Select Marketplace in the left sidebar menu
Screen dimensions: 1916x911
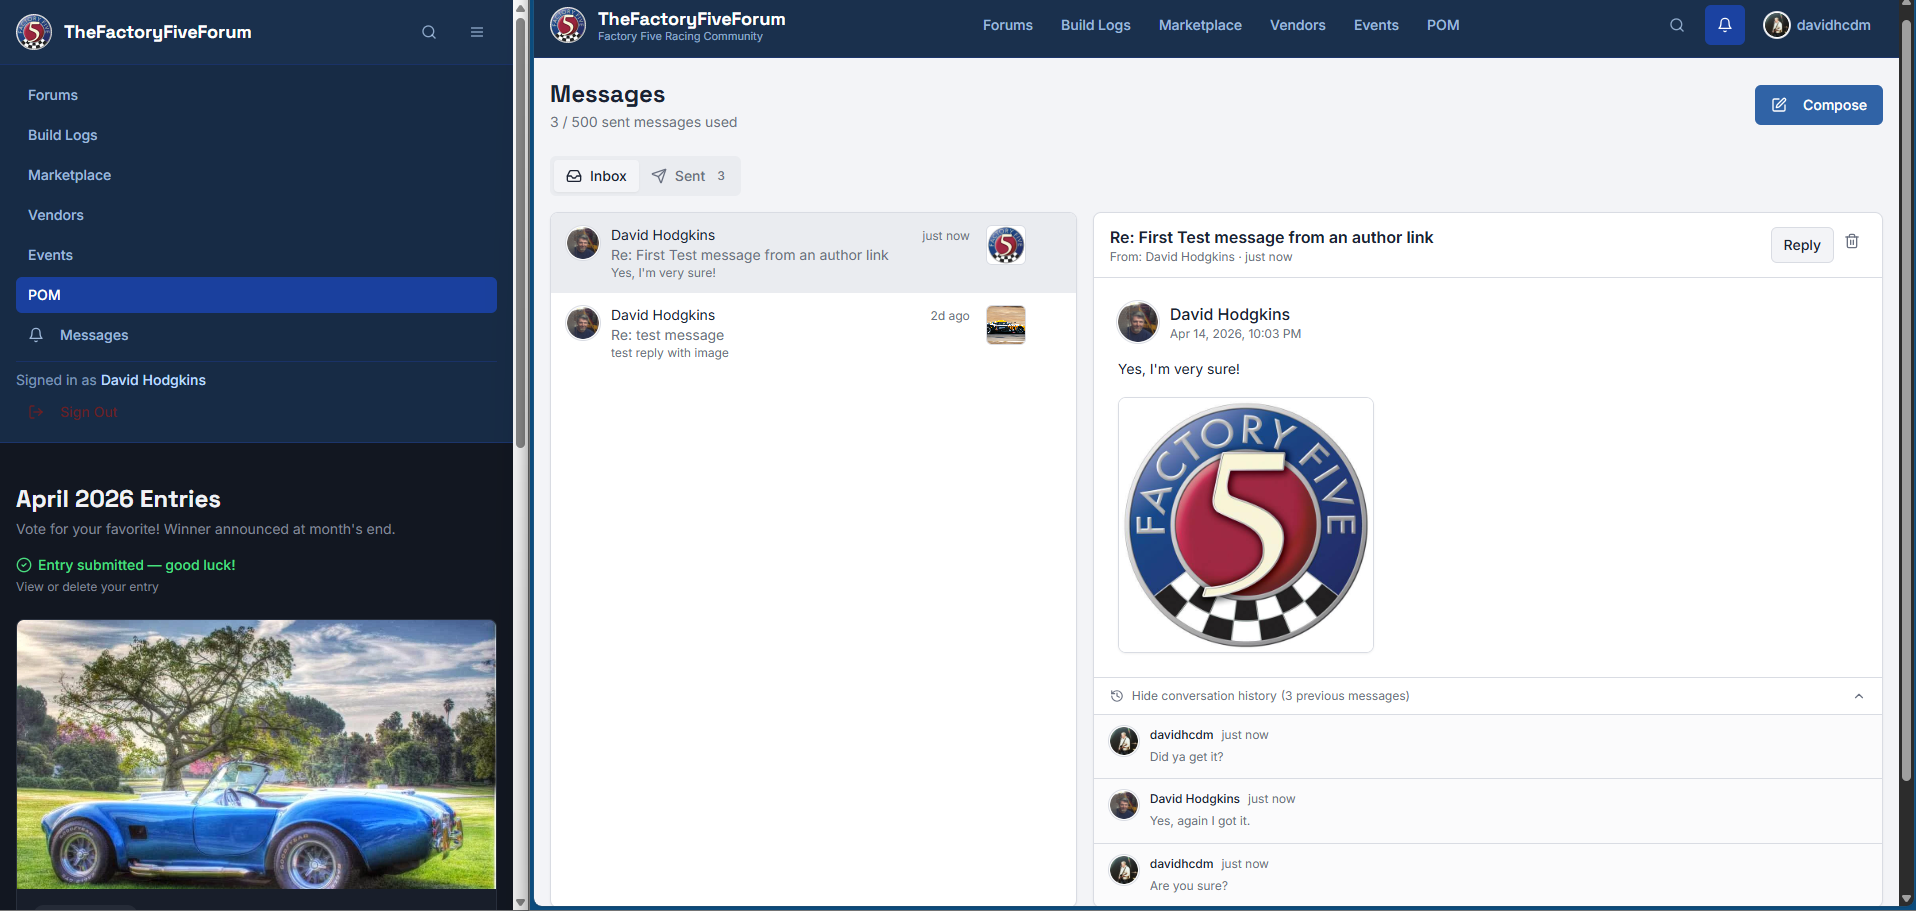click(256, 175)
